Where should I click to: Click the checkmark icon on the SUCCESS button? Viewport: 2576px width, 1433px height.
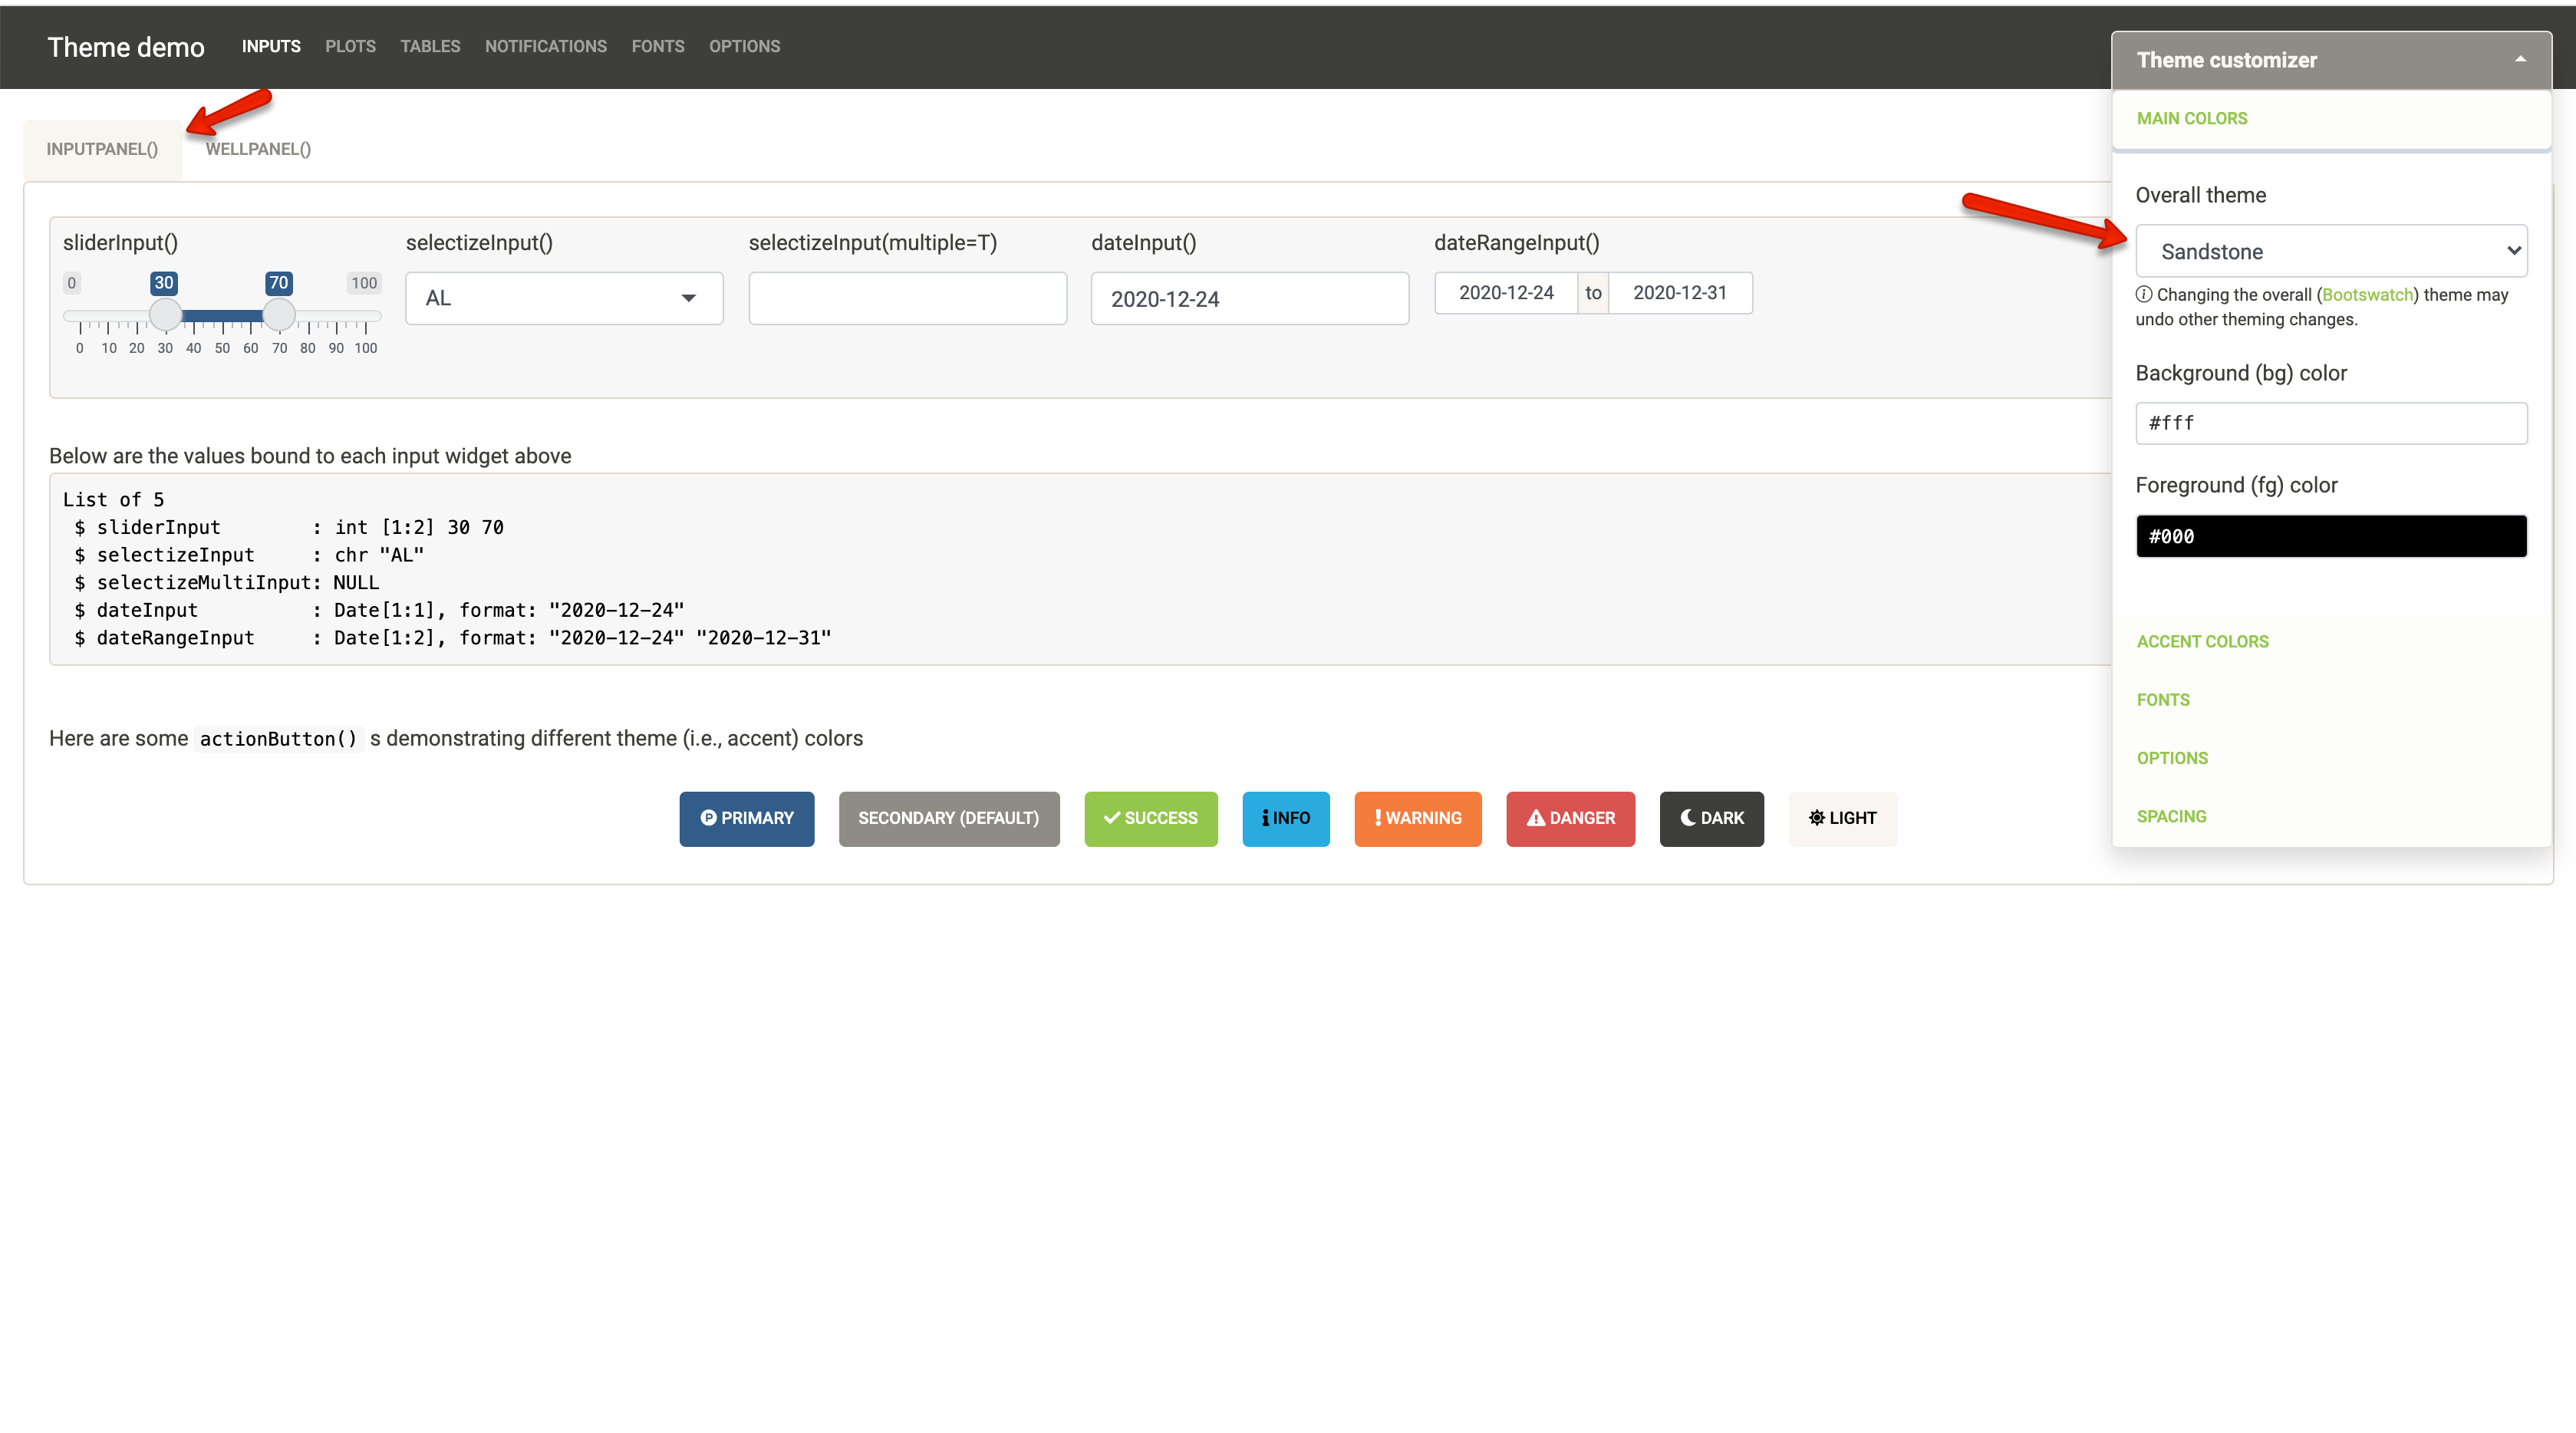(1113, 818)
